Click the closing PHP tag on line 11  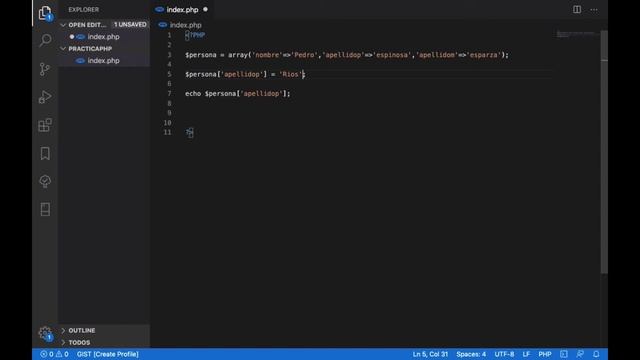coord(190,132)
